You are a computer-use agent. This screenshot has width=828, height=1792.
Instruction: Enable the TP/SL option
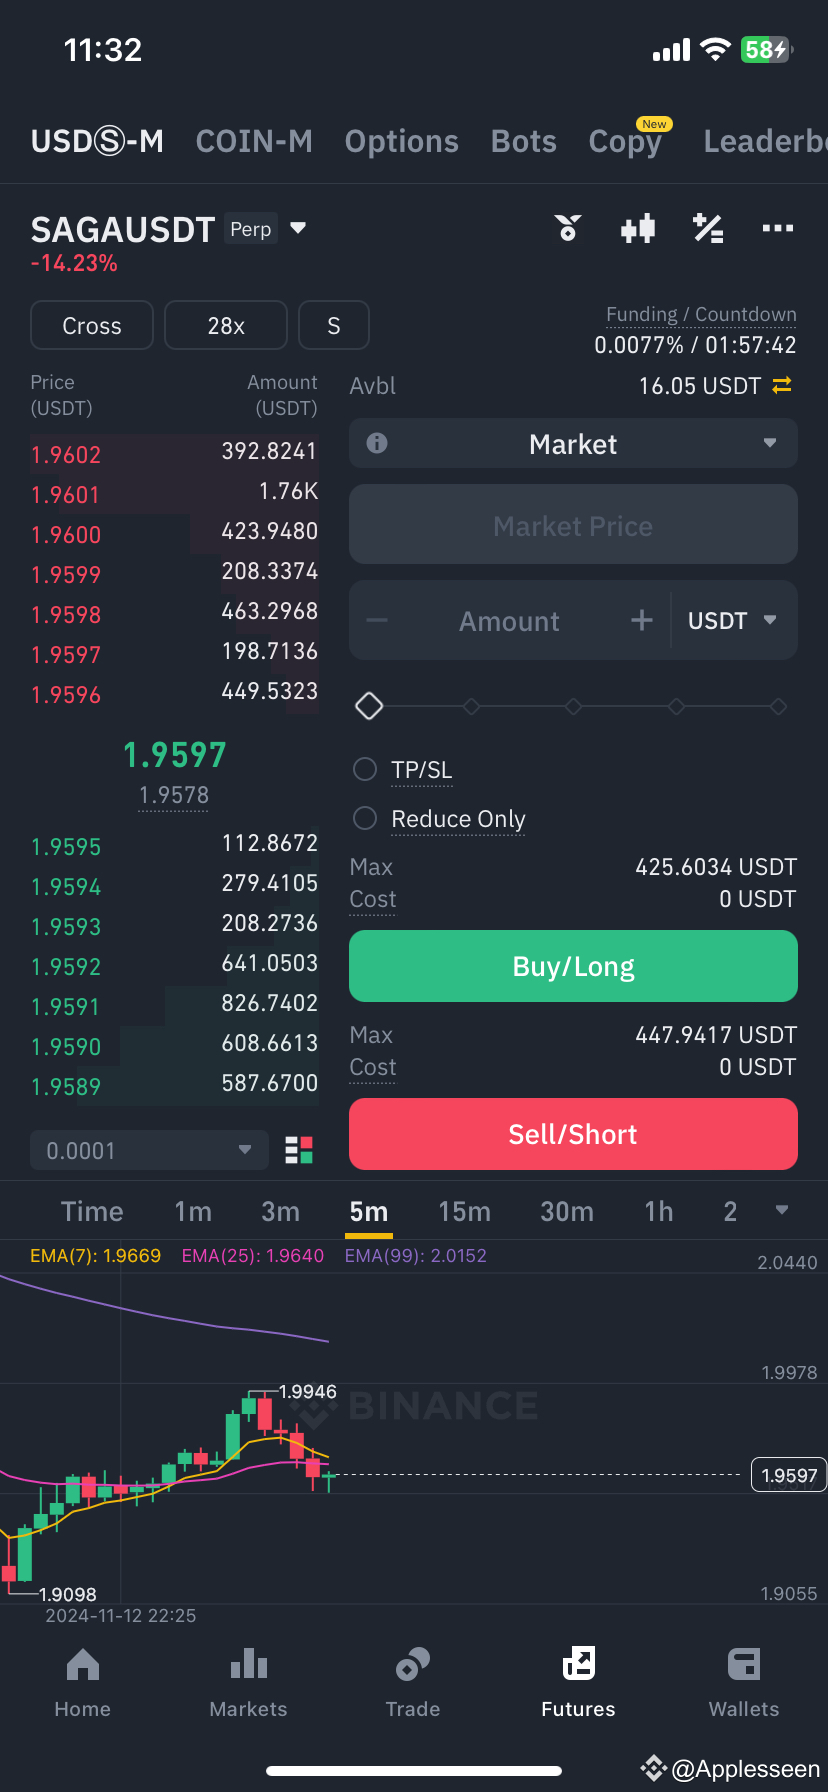pyautogui.click(x=365, y=769)
